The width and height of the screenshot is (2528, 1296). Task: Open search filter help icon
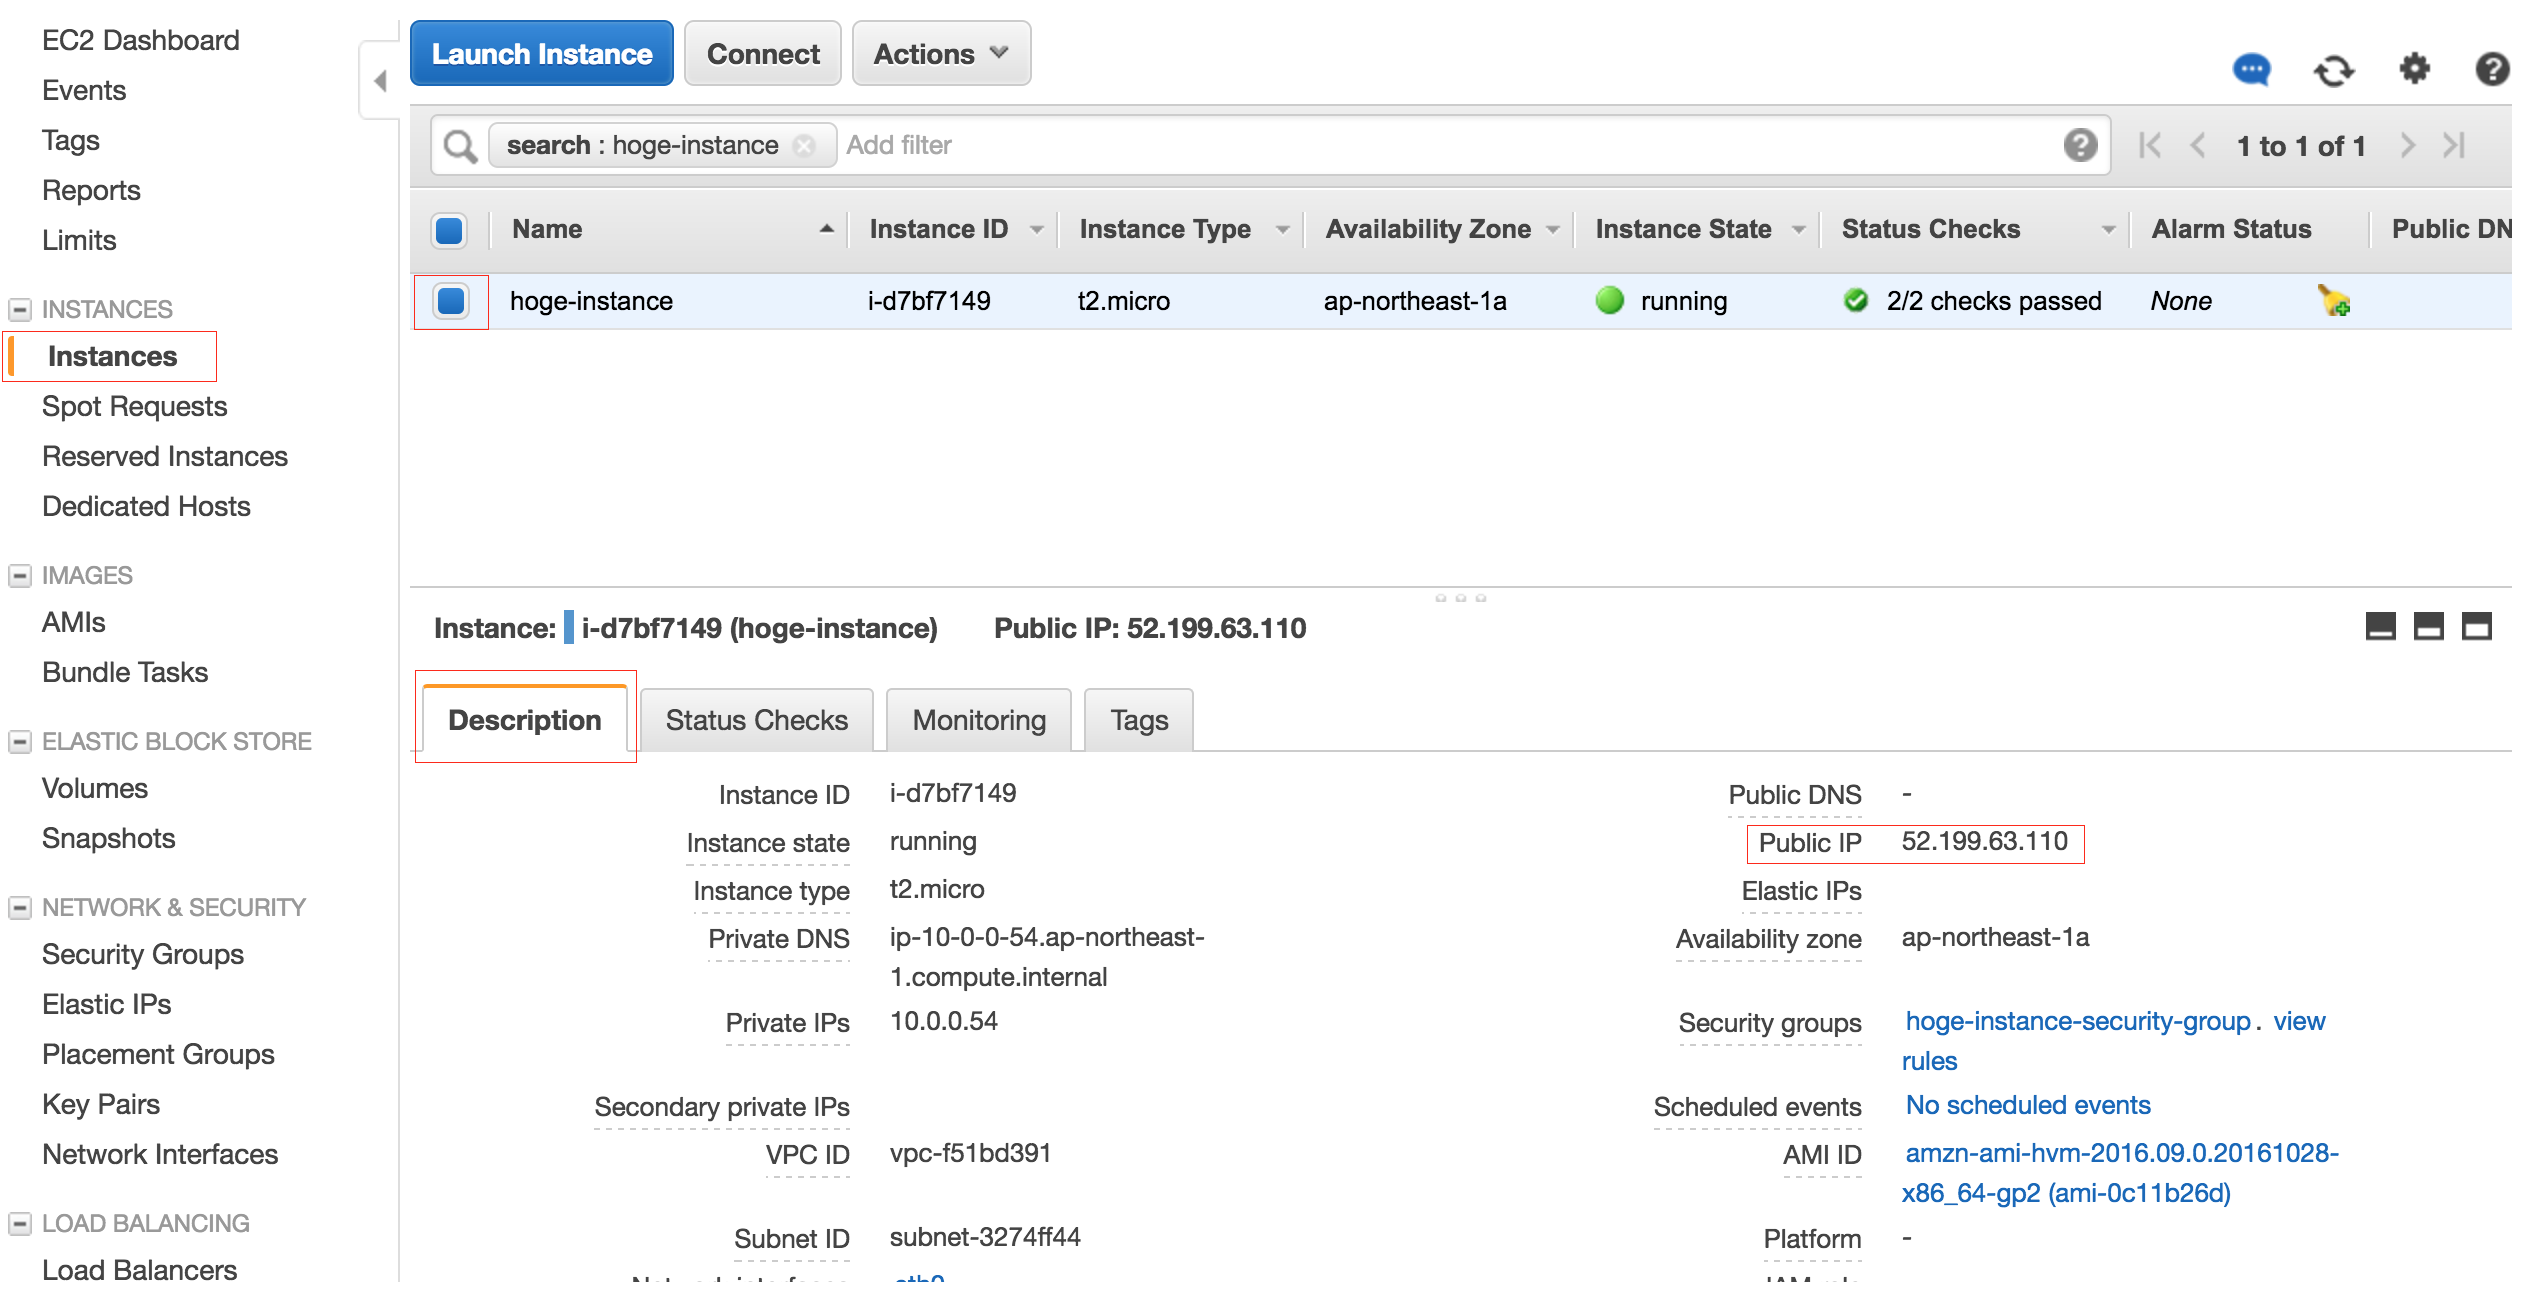[2080, 146]
